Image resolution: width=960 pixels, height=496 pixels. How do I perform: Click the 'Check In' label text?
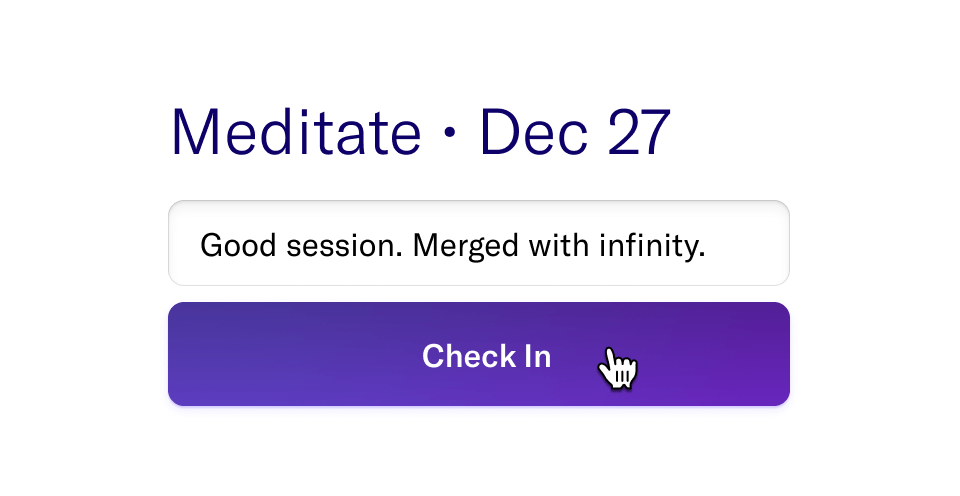coord(487,356)
